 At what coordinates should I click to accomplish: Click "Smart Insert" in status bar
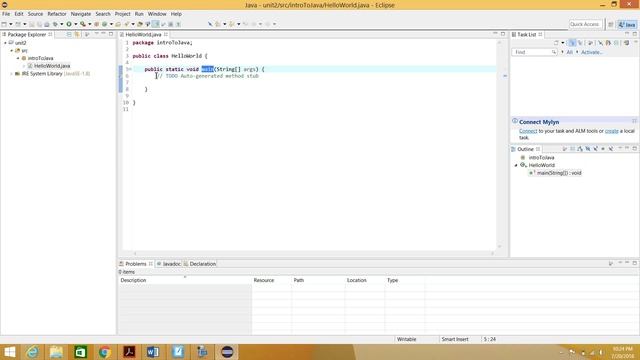point(455,339)
